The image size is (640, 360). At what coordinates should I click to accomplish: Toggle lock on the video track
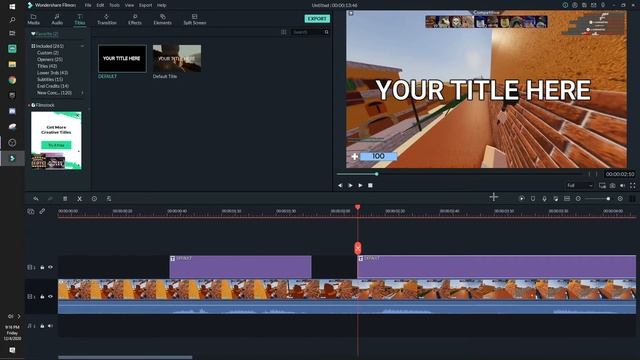[42, 296]
